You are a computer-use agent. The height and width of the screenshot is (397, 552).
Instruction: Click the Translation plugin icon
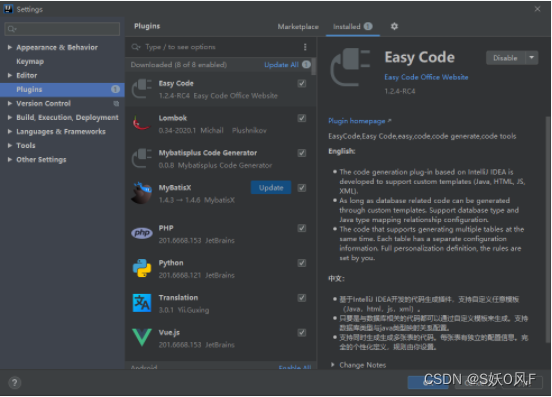142,303
